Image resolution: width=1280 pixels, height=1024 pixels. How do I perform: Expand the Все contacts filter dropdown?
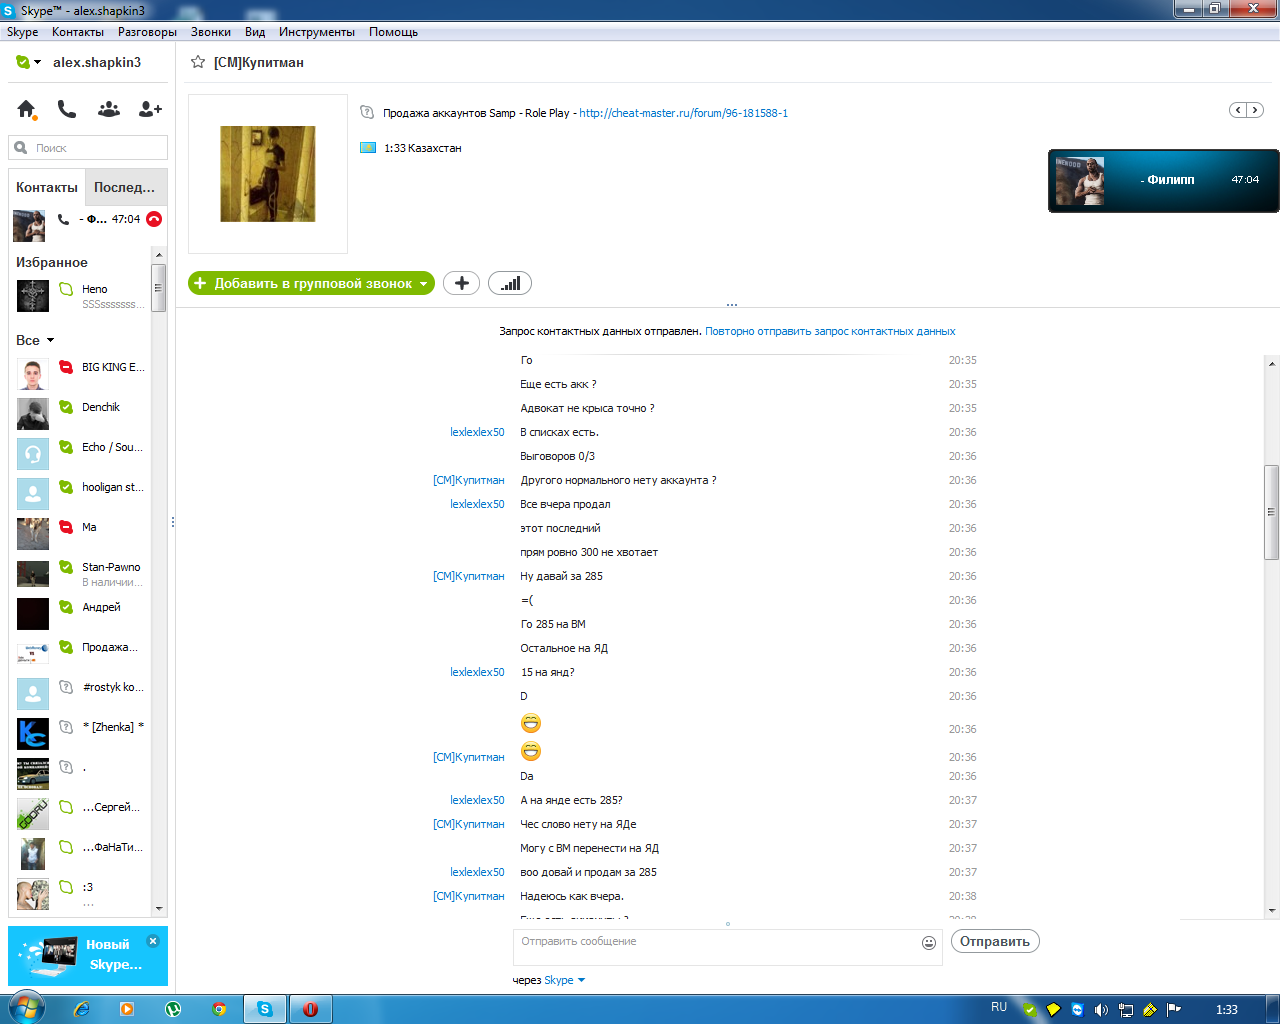[50, 340]
